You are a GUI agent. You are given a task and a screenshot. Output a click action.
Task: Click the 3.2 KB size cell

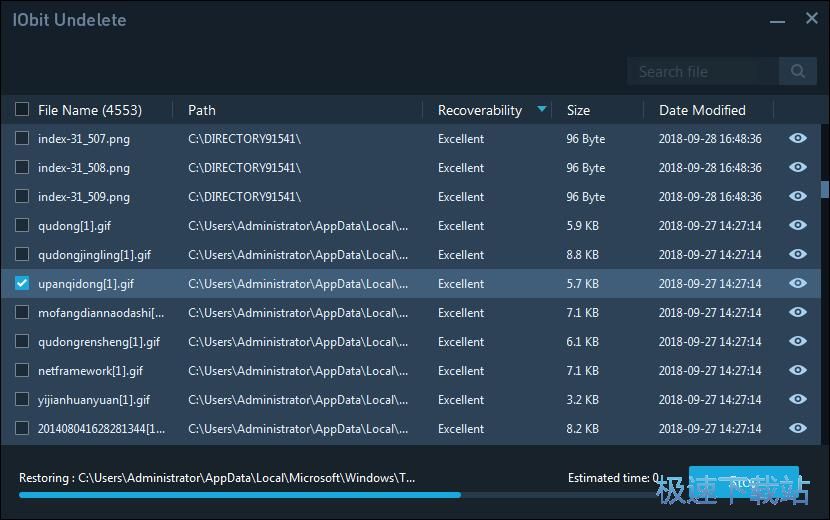582,400
